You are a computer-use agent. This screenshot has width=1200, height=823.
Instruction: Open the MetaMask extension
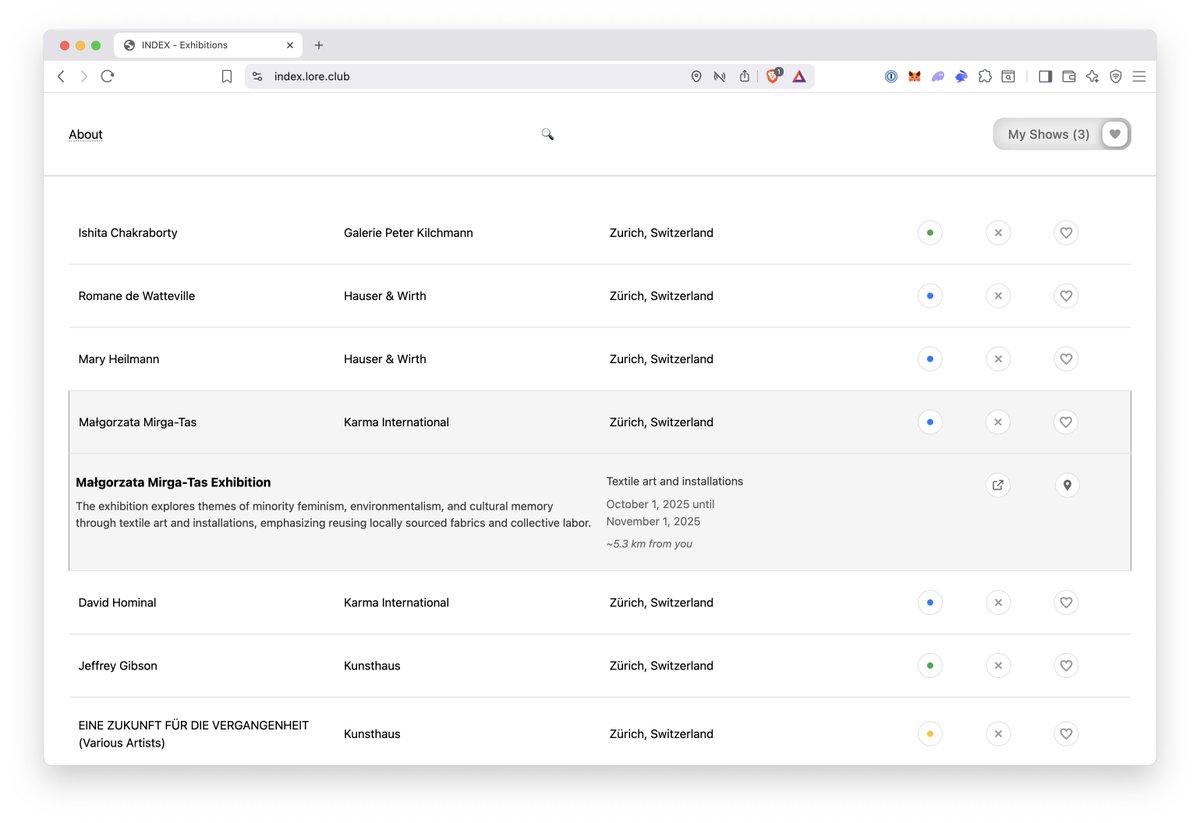tap(913, 76)
